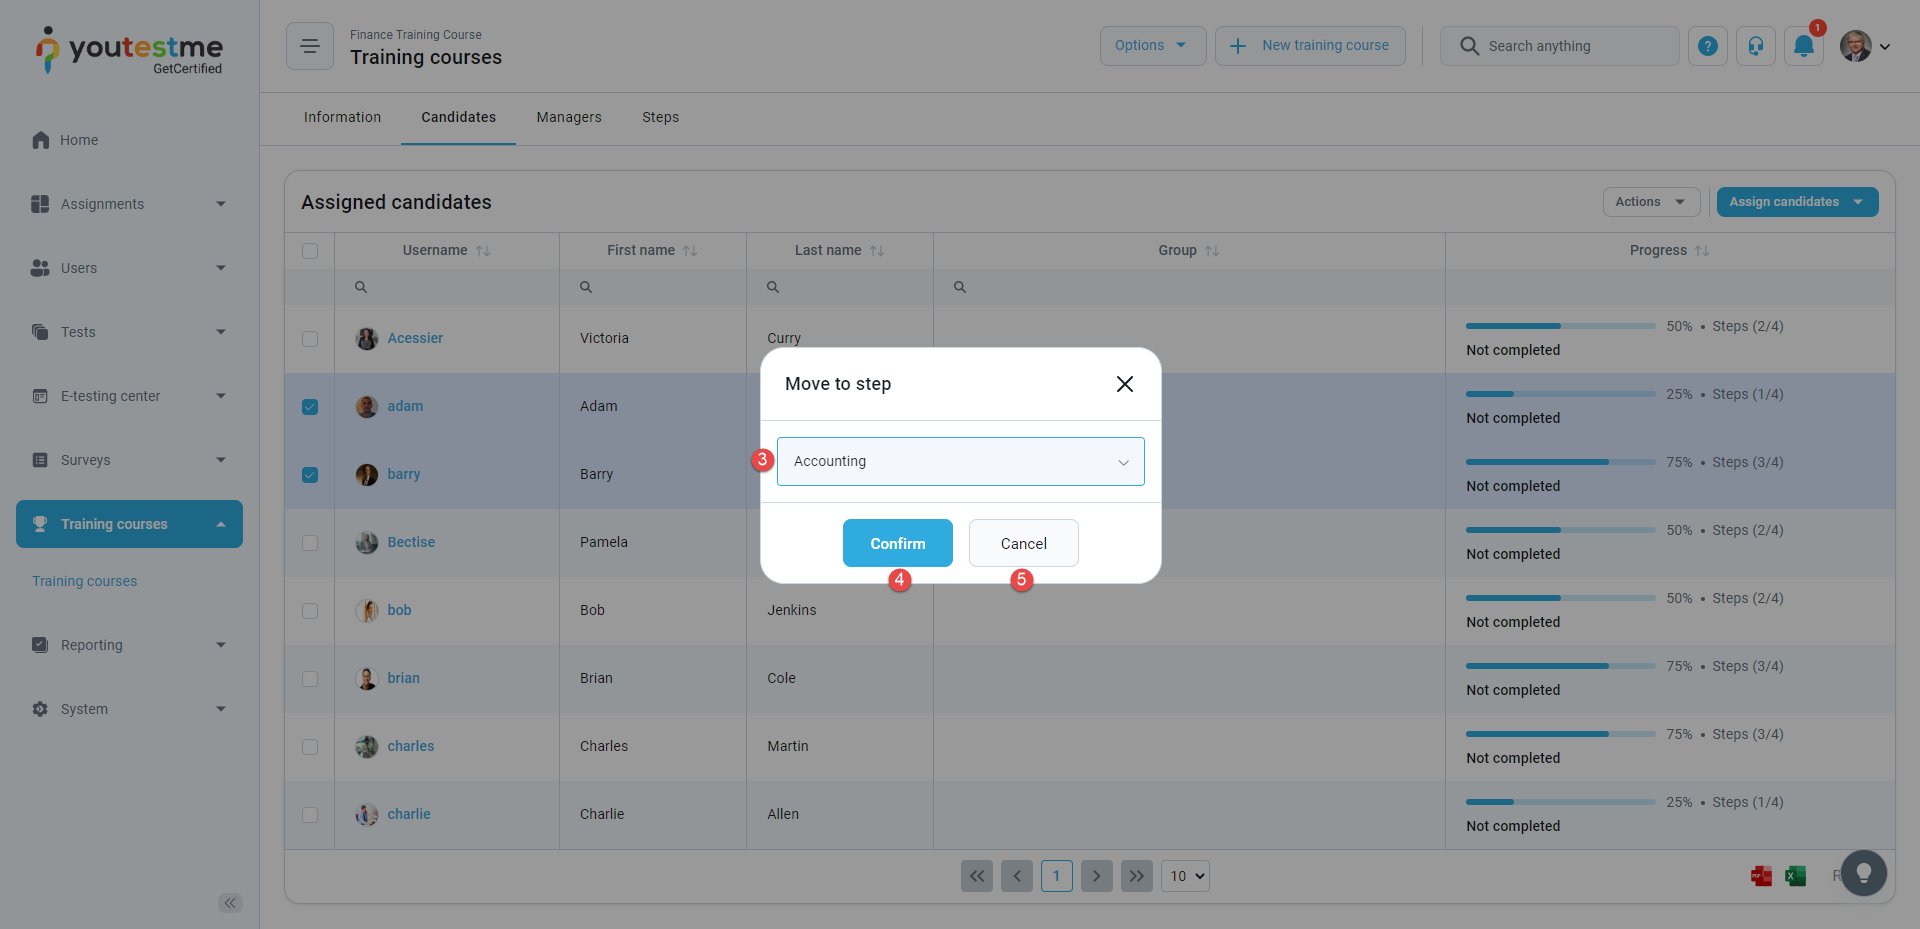Expand the Actions dropdown
Viewport: 1920px width, 929px height.
[x=1650, y=202]
